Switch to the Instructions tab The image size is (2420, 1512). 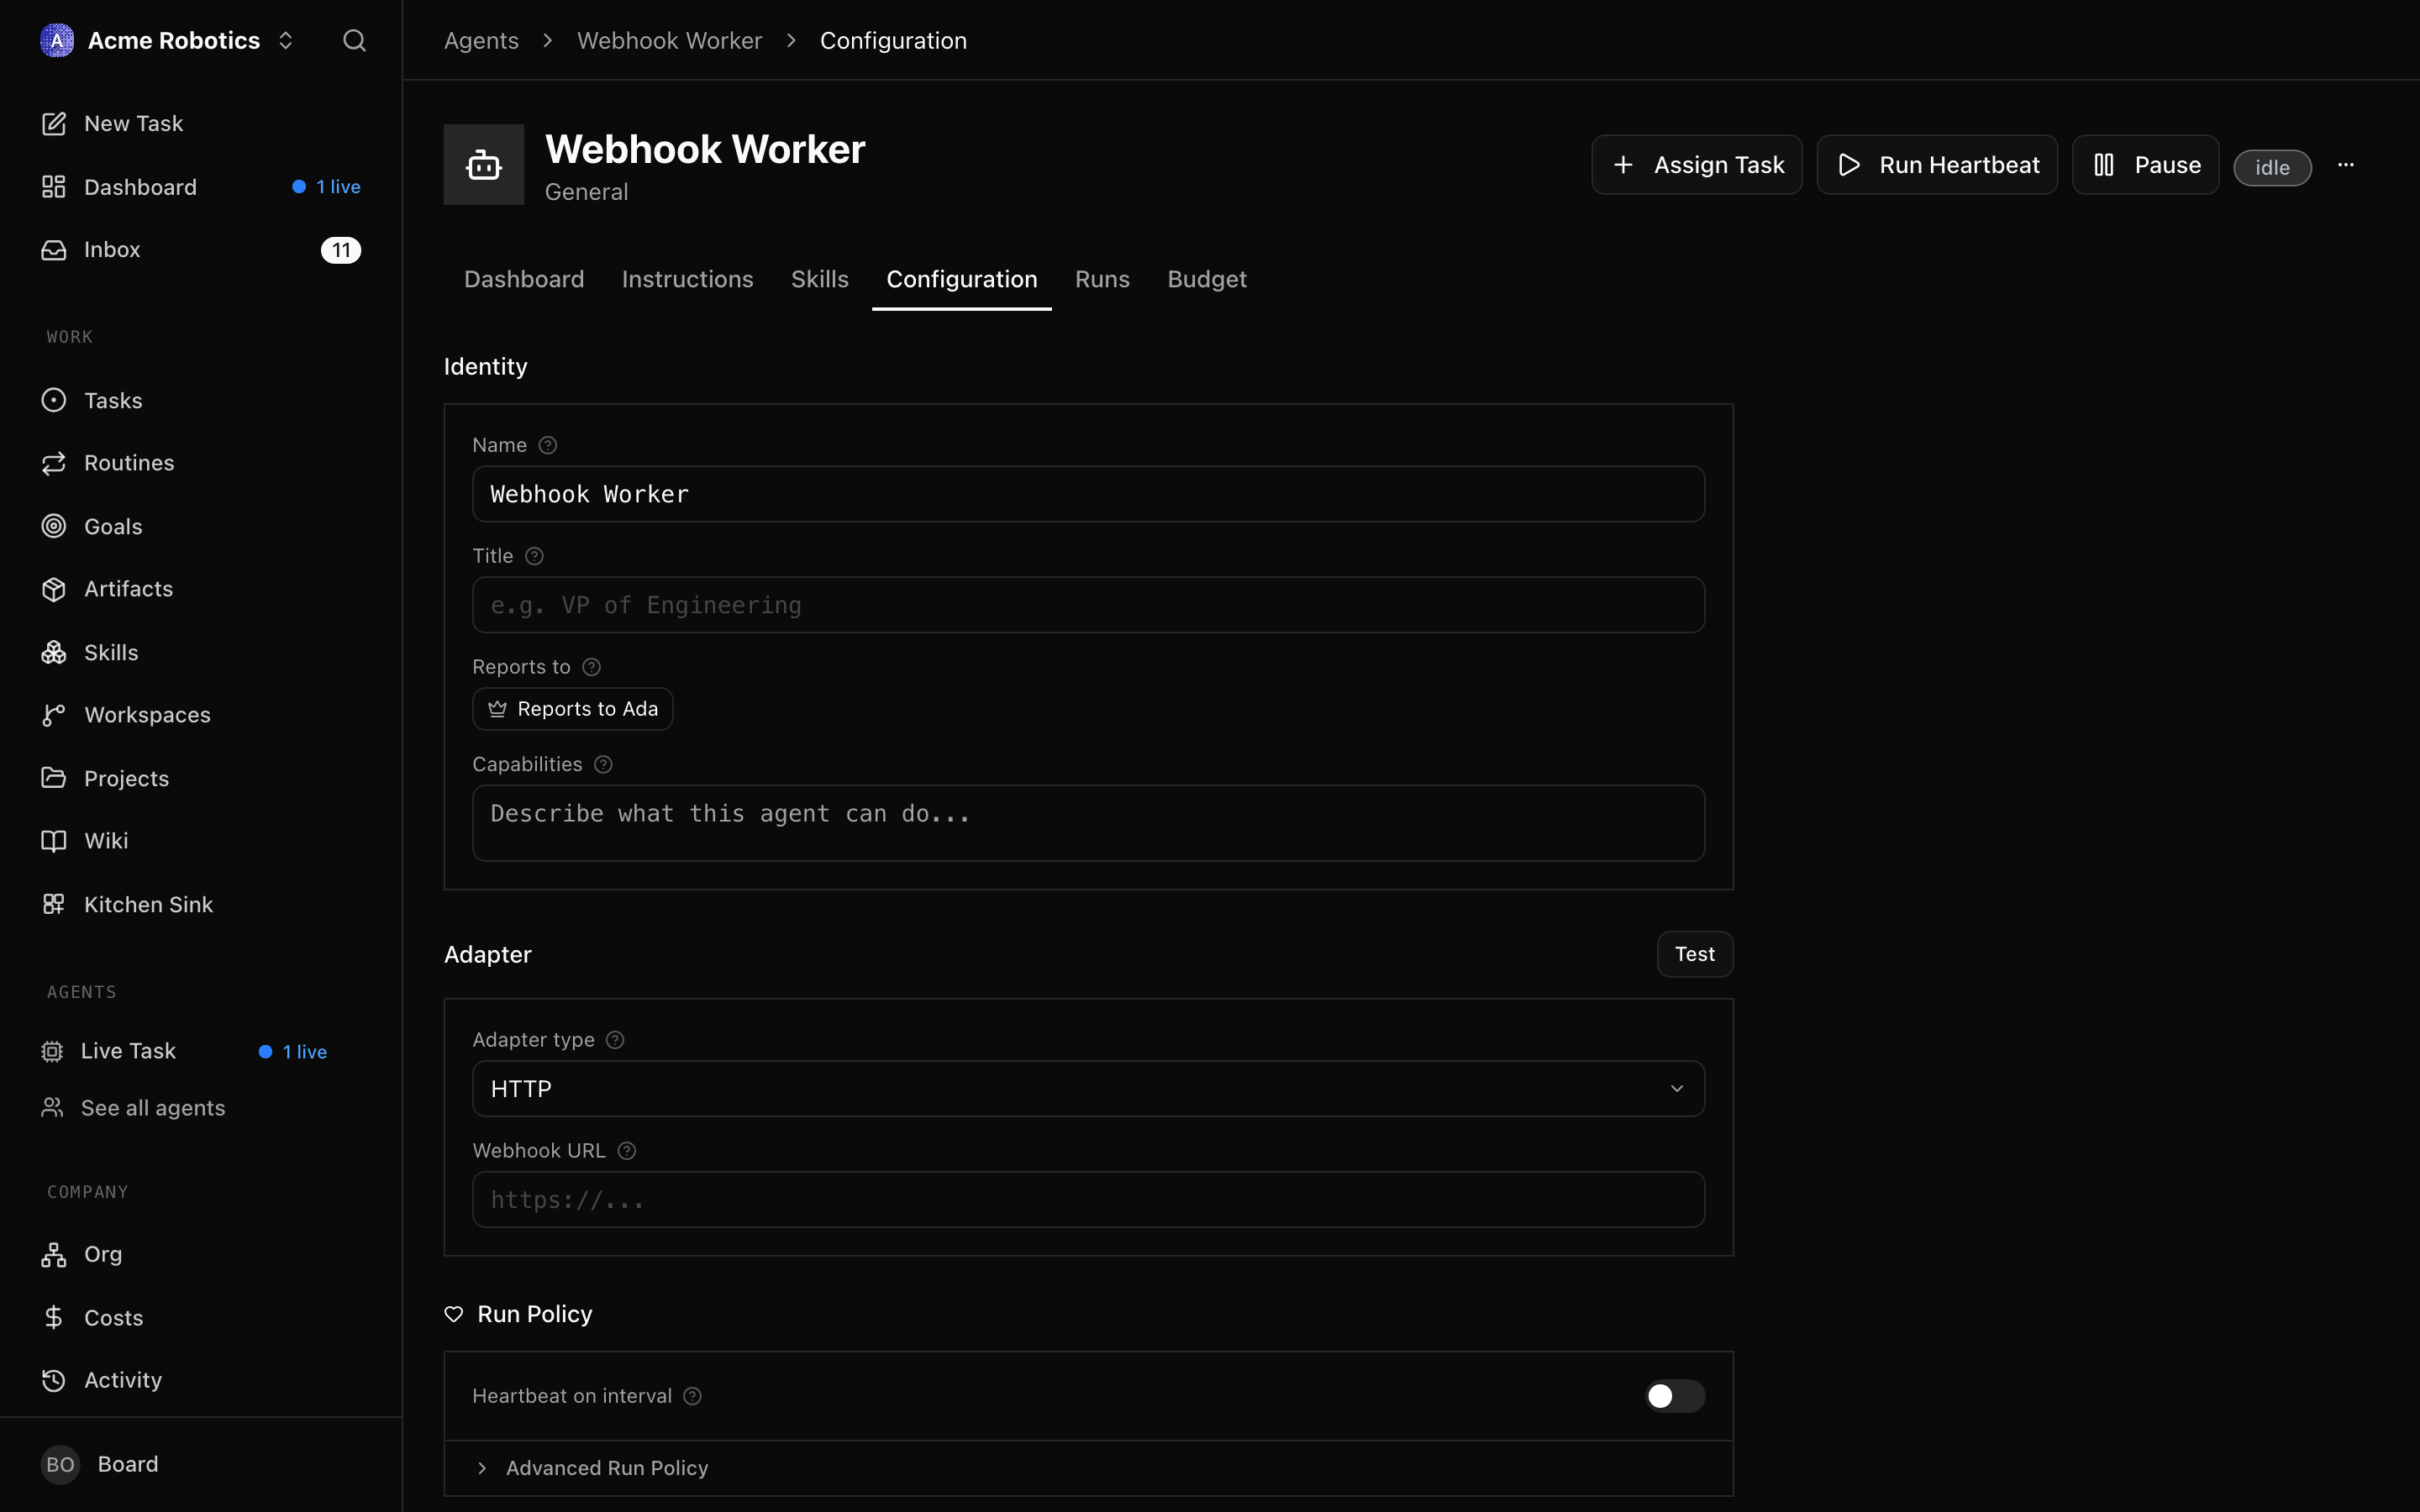tap(687, 279)
